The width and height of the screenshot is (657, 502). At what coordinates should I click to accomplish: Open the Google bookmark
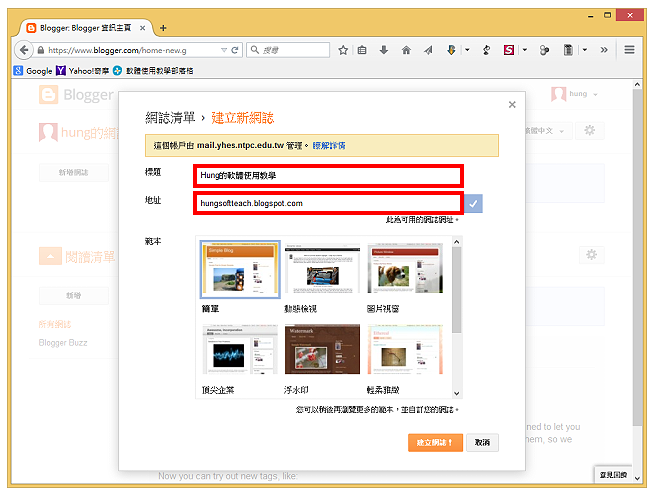click(33, 71)
